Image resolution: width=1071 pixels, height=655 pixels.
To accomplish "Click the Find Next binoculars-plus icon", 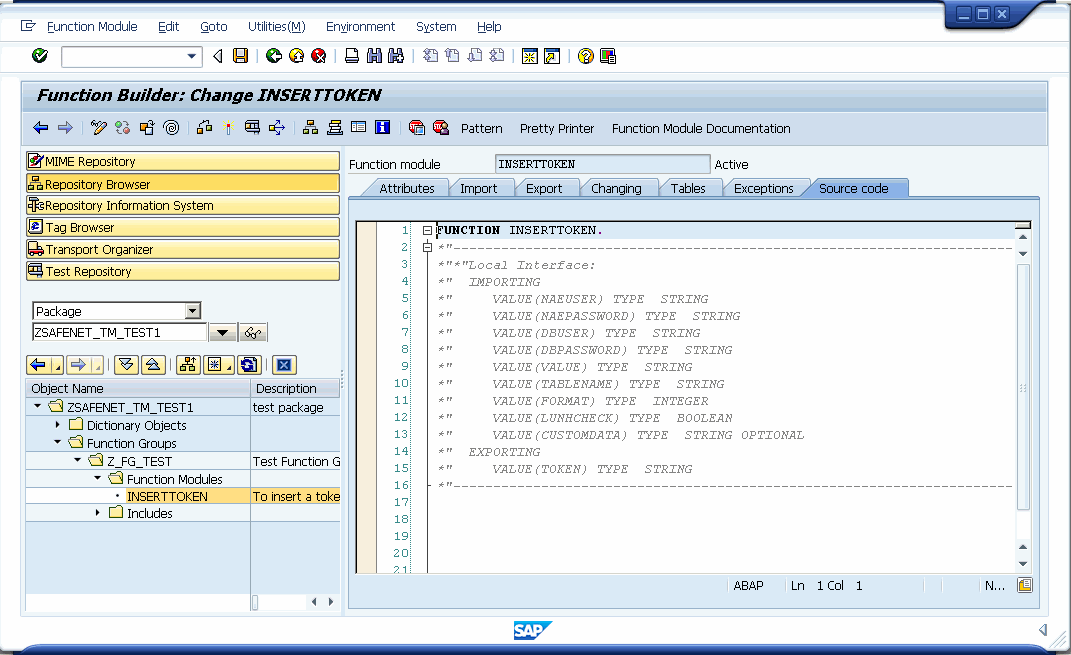I will [x=396, y=56].
